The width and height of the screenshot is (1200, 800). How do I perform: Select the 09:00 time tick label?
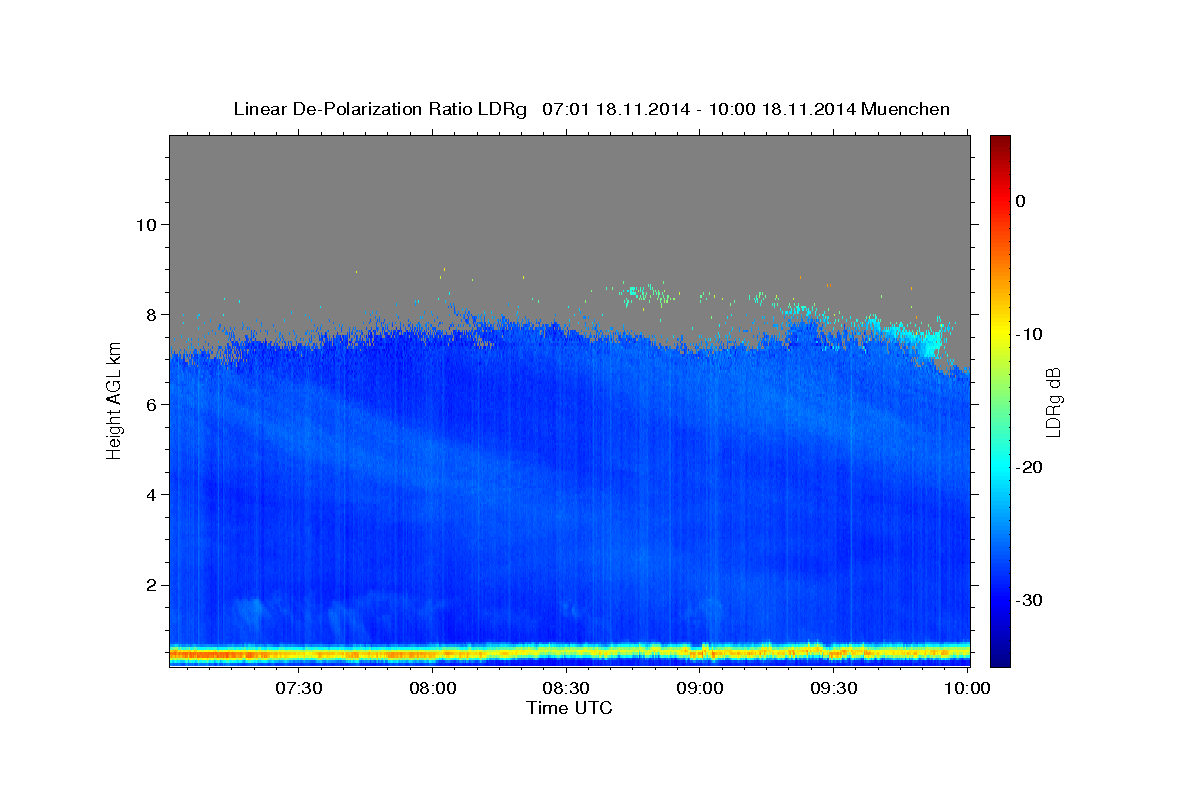[700, 688]
